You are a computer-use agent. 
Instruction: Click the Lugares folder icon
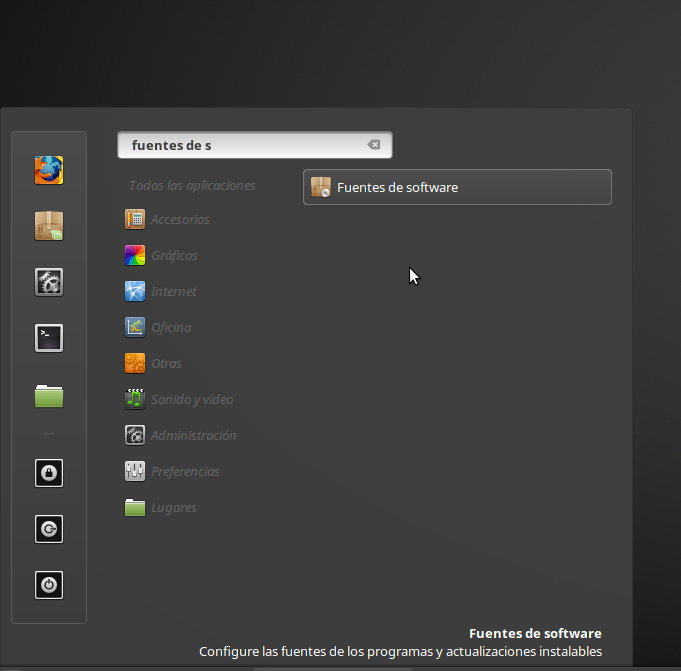pos(135,507)
